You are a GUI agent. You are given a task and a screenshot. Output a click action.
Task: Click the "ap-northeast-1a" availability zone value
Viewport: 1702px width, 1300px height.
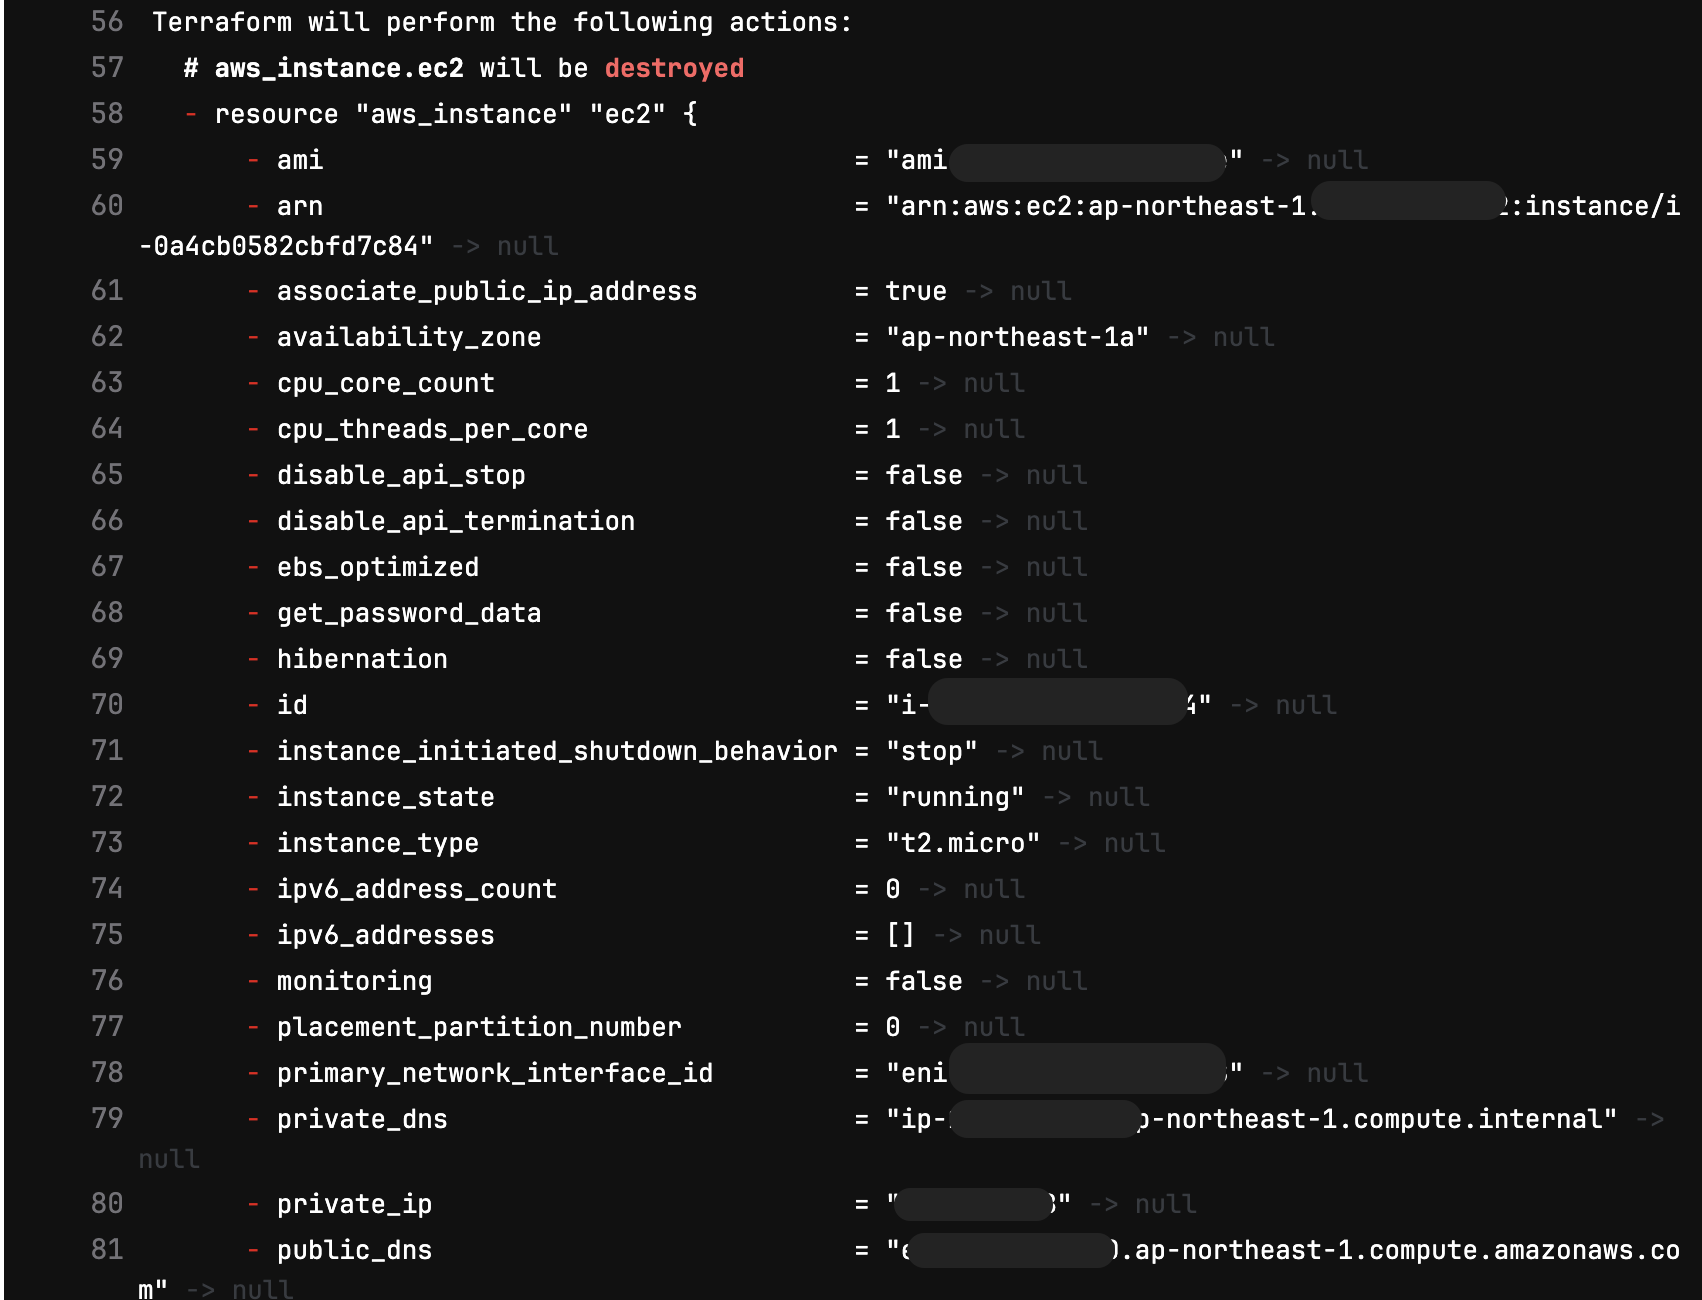click(x=1018, y=337)
